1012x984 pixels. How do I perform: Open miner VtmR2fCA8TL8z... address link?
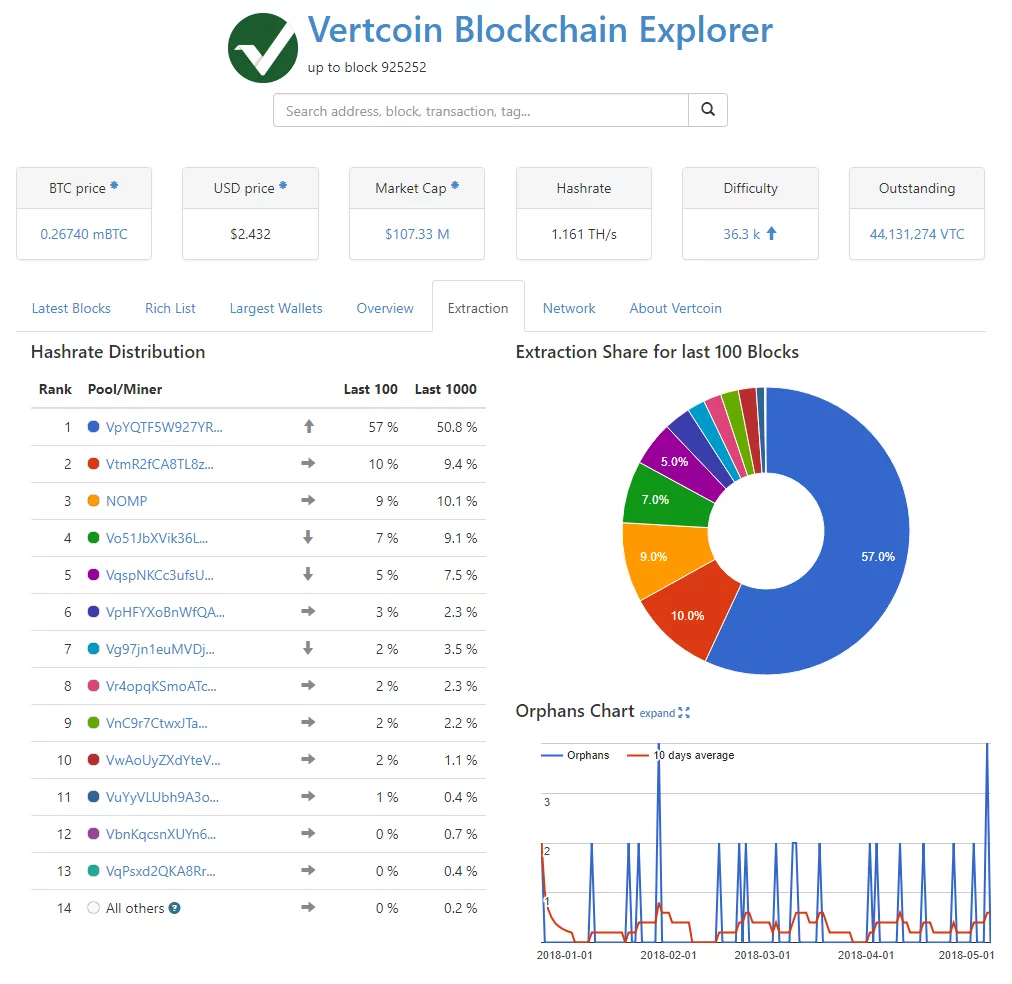pos(159,465)
